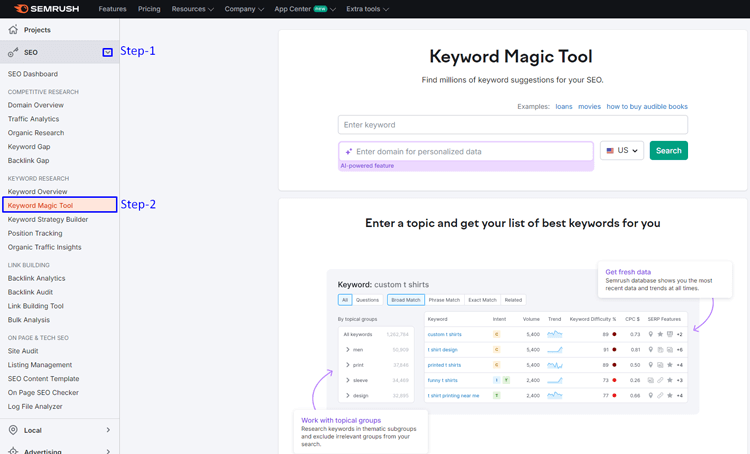Collapse the SEO section chevron
Image resolution: width=750 pixels, height=454 pixels.
[x=108, y=52]
